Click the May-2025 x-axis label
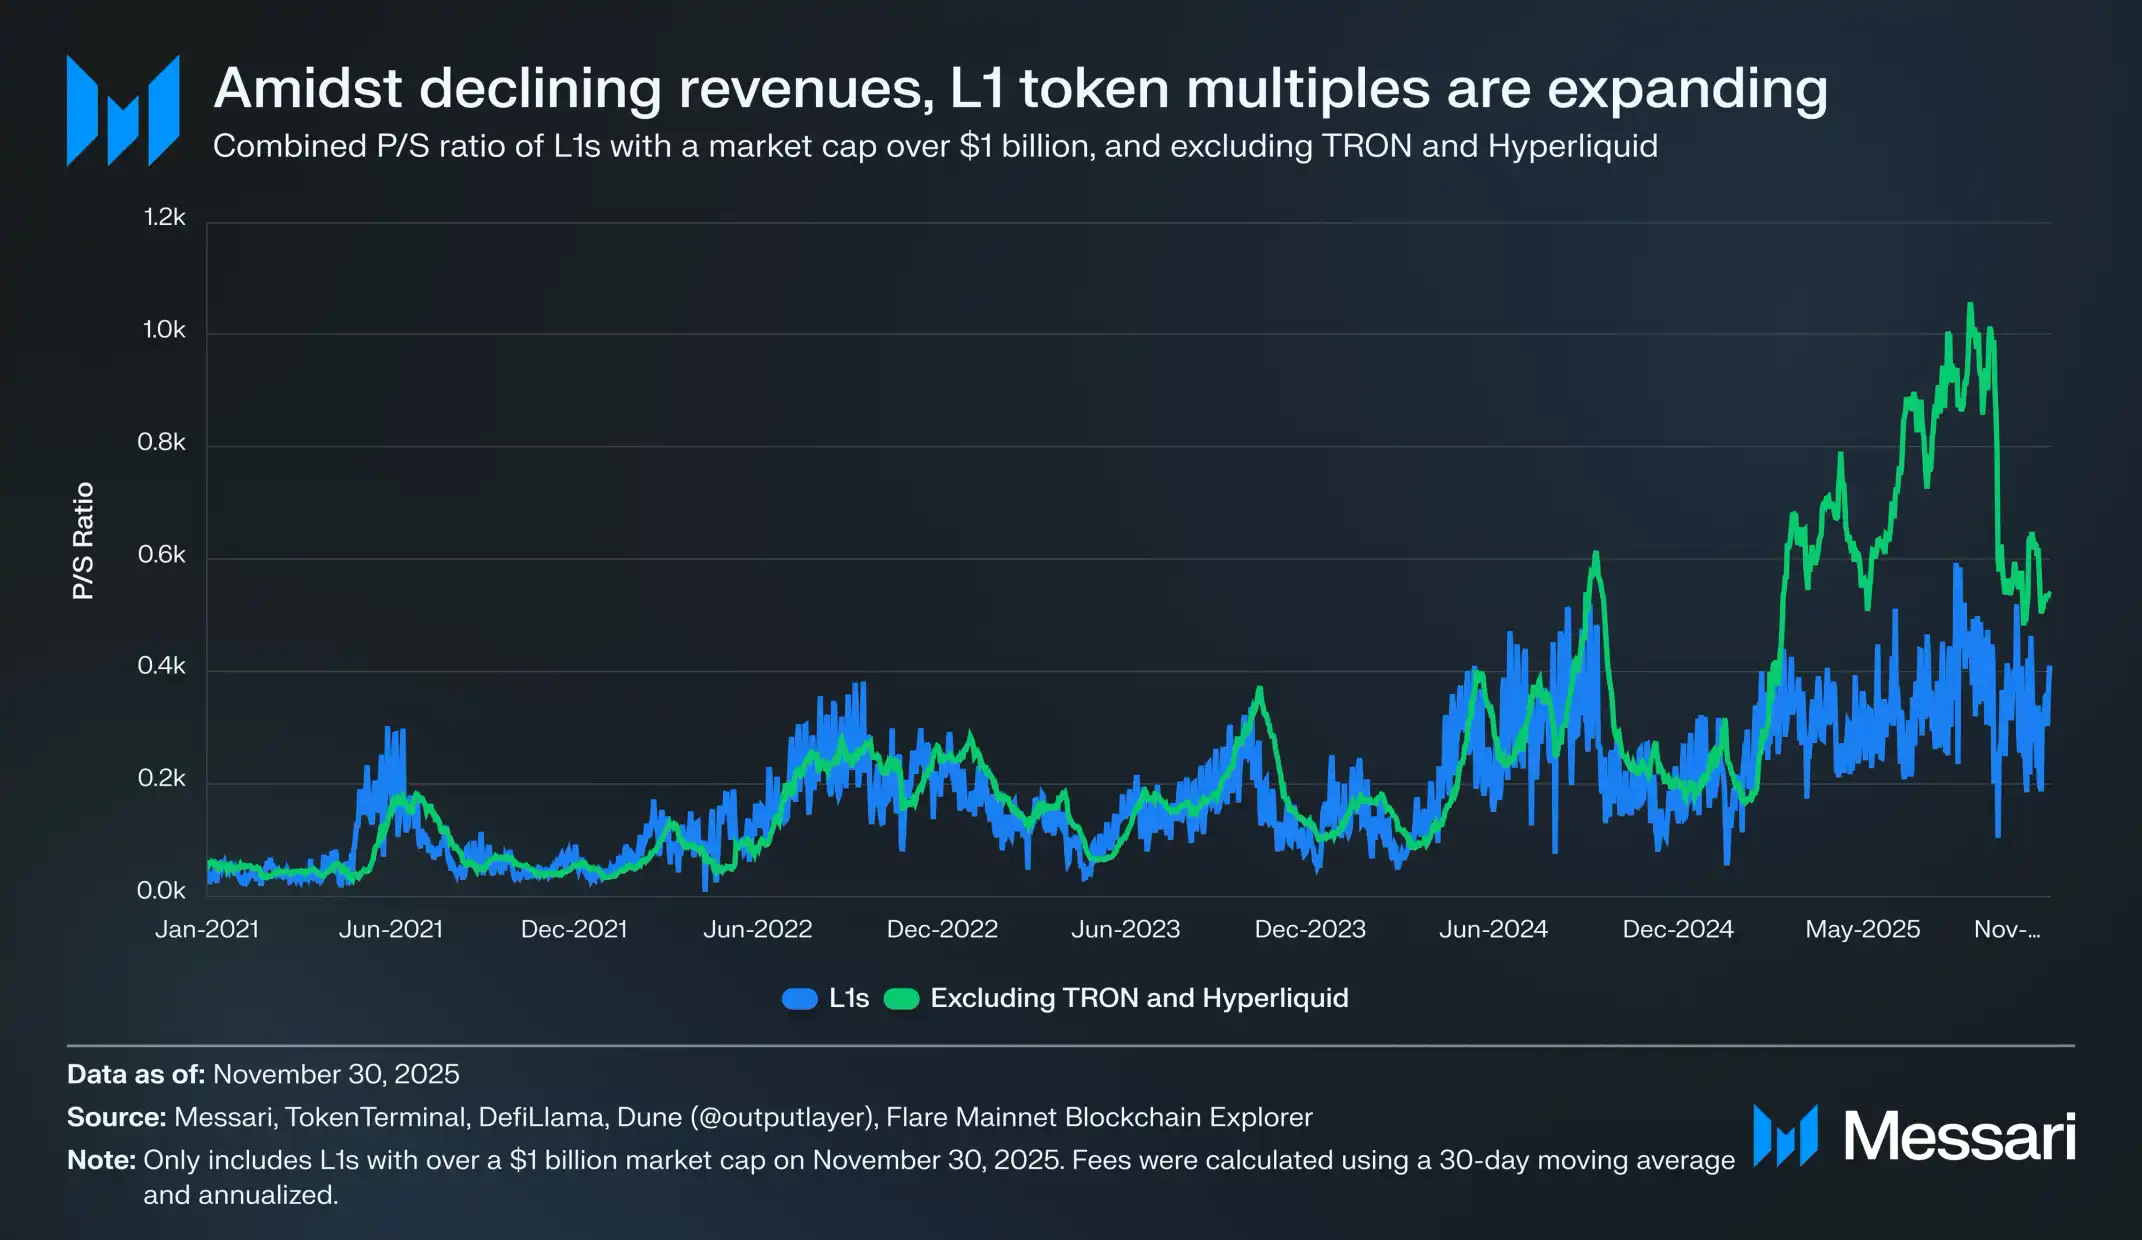Viewport: 2142px width, 1240px height. [1862, 929]
